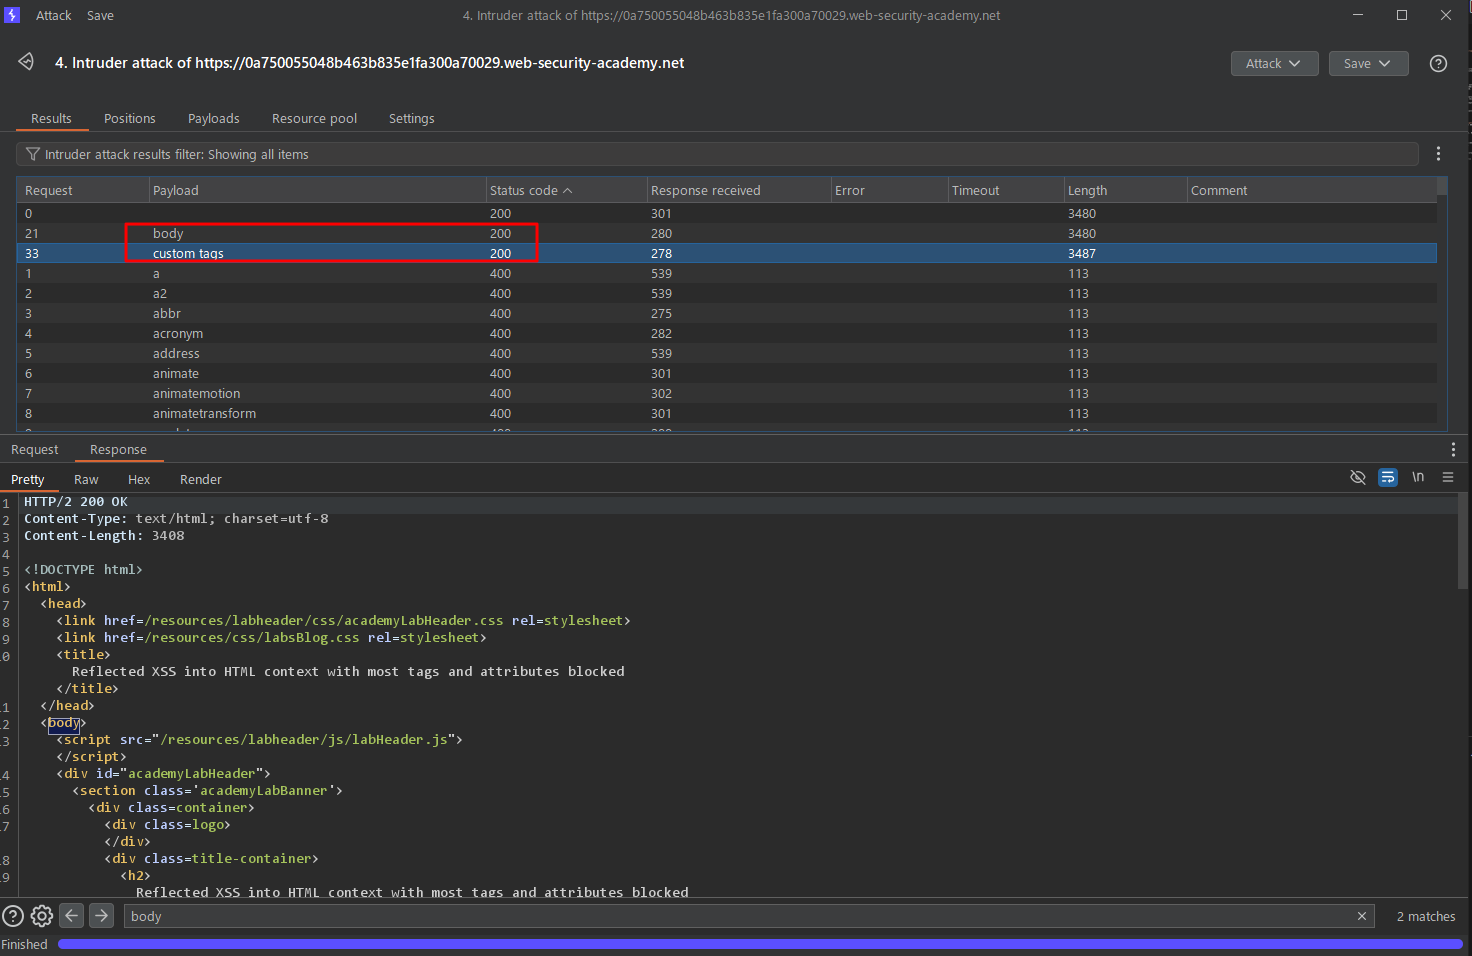Switch to the Request tab in lower panel

(35, 450)
